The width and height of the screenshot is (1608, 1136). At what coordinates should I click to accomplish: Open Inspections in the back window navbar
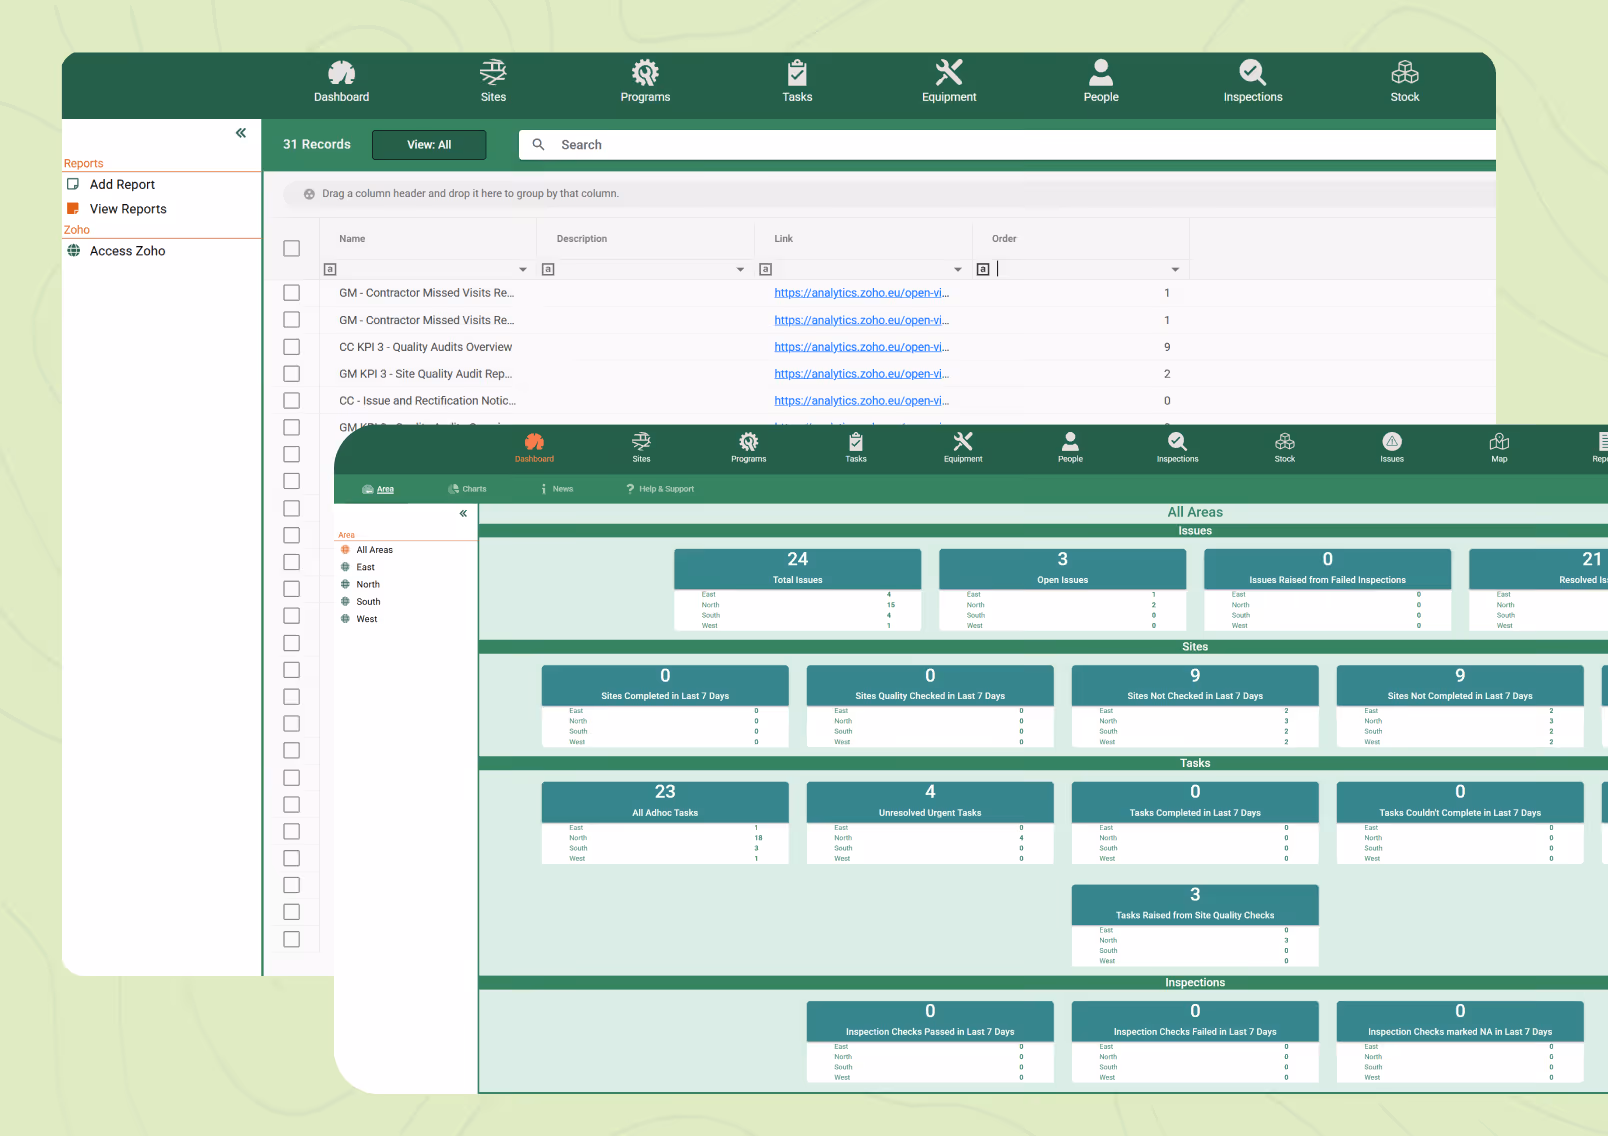pos(1253,82)
